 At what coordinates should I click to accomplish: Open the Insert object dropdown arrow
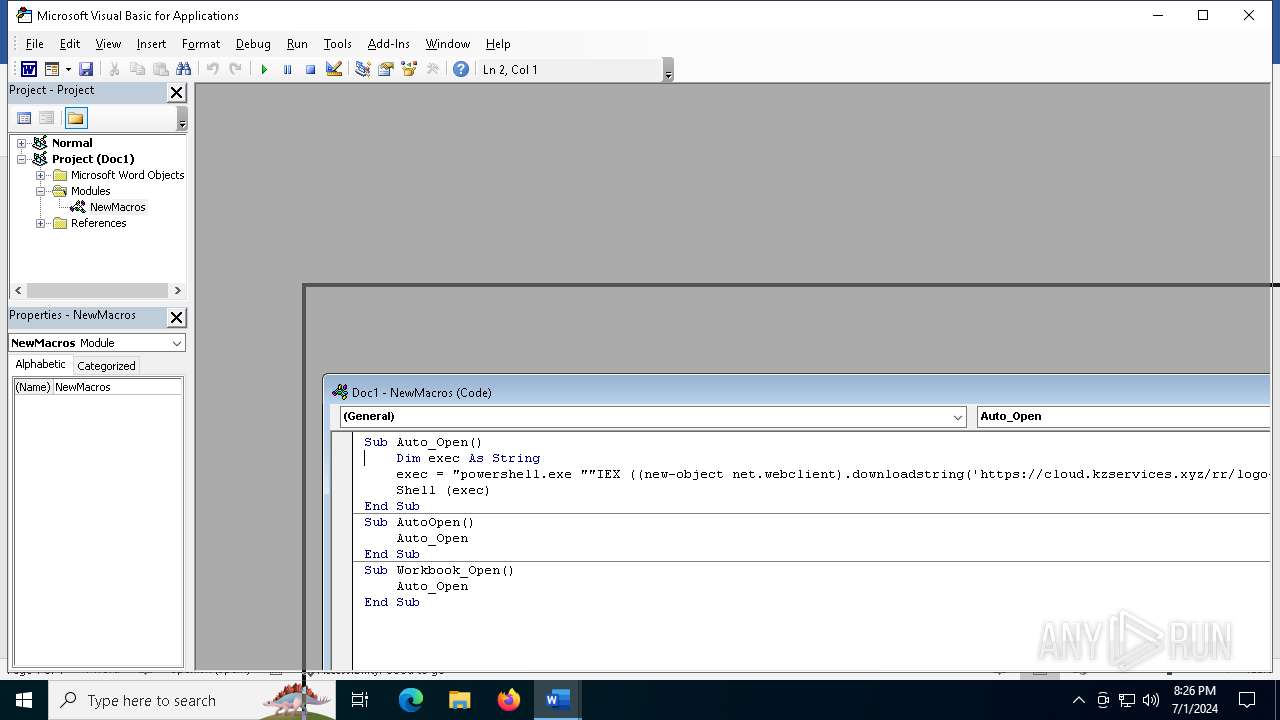click(x=68, y=69)
